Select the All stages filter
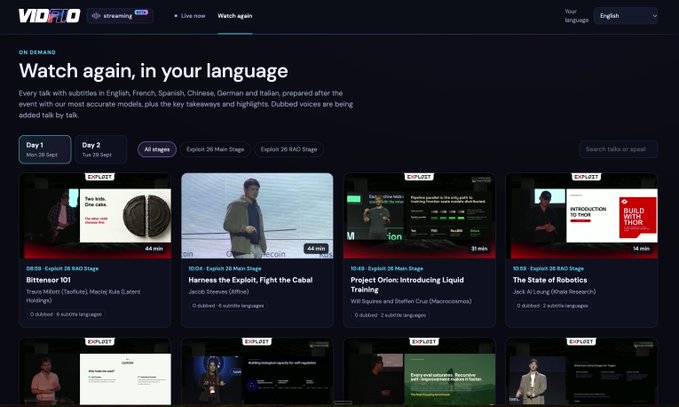The width and height of the screenshot is (679, 407). 157,149
